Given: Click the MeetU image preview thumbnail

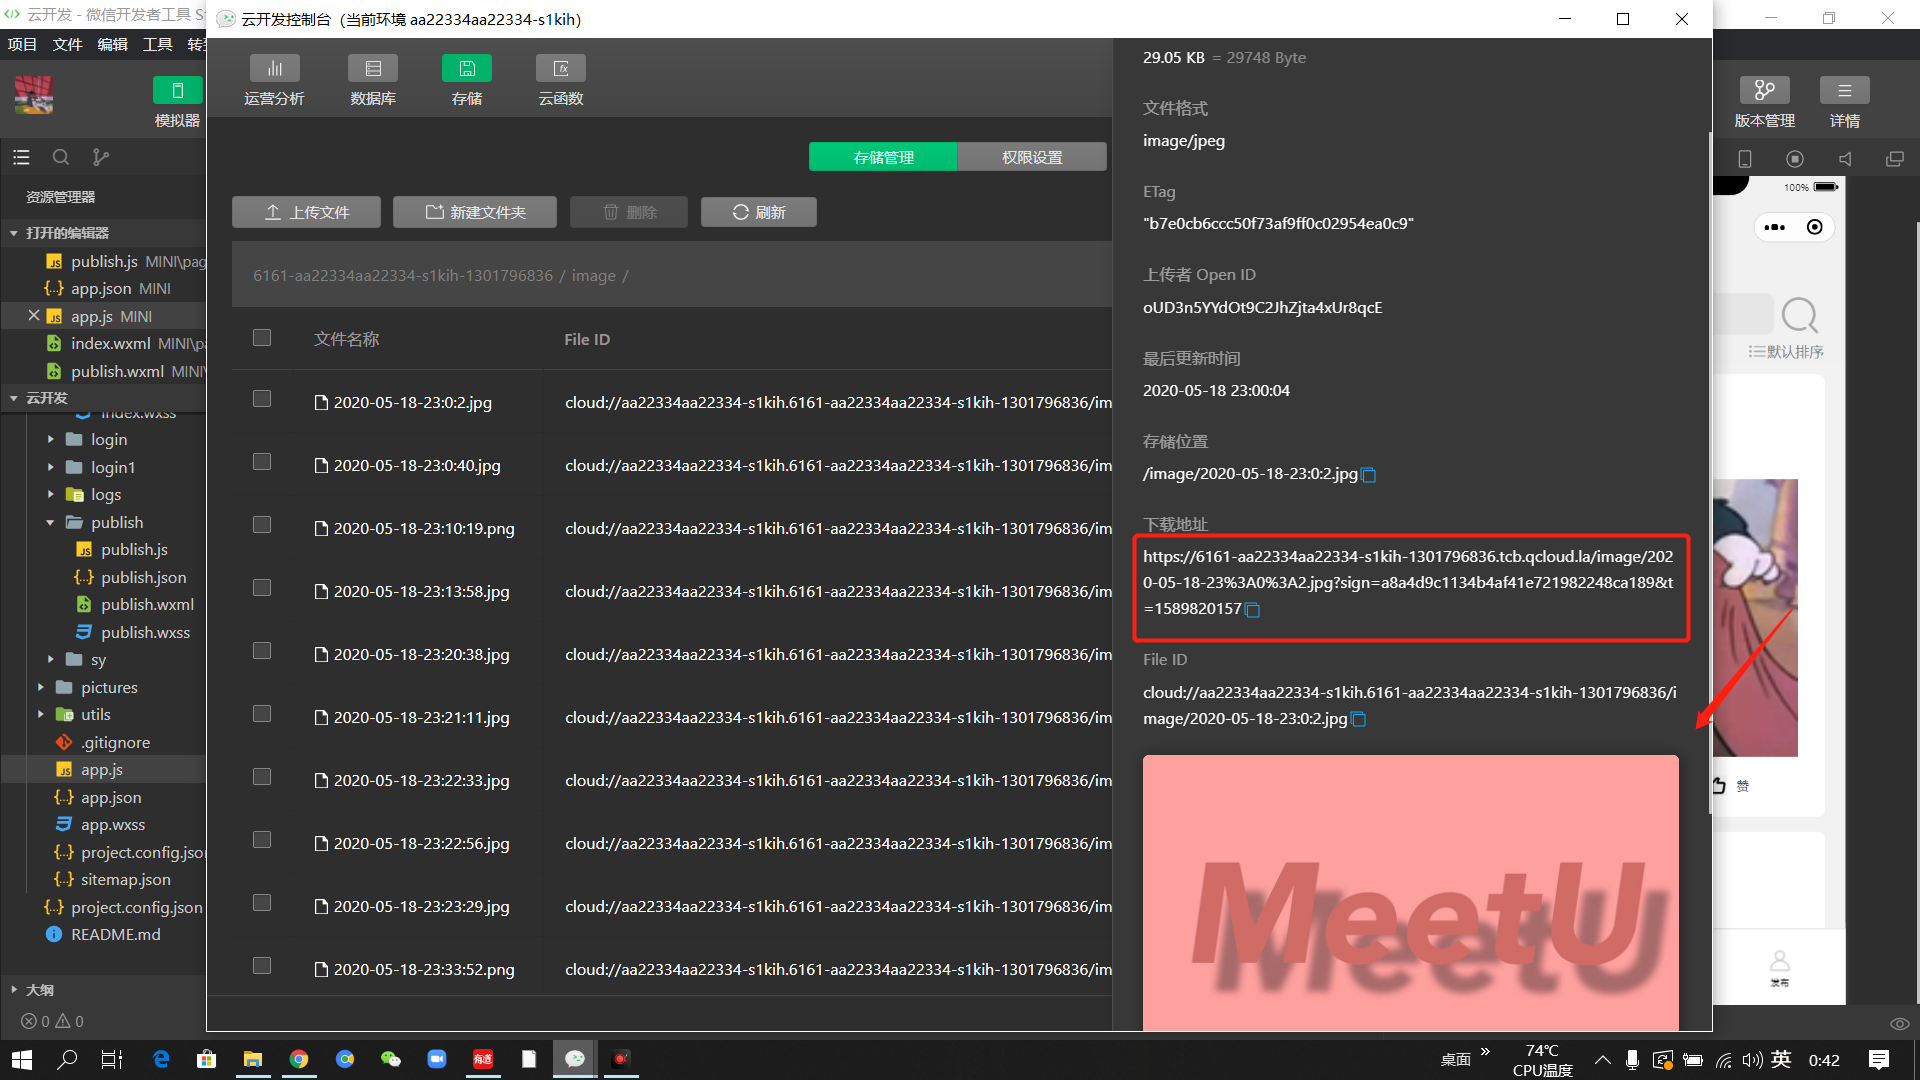Looking at the screenshot, I should point(1410,892).
